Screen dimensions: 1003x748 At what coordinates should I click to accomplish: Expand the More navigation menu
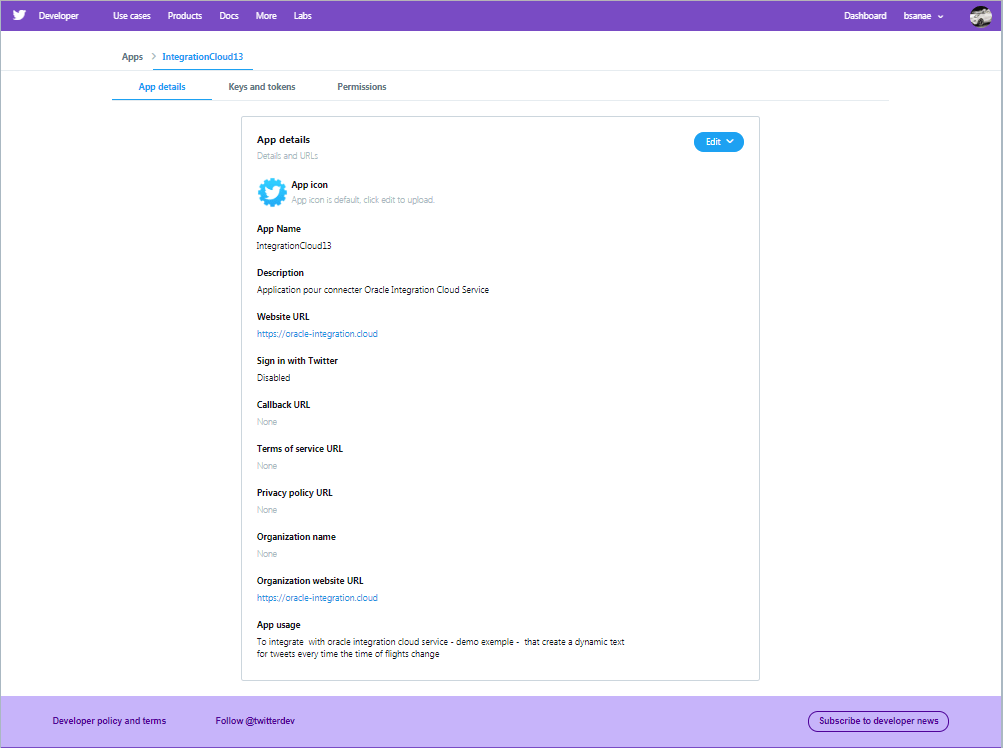265,15
